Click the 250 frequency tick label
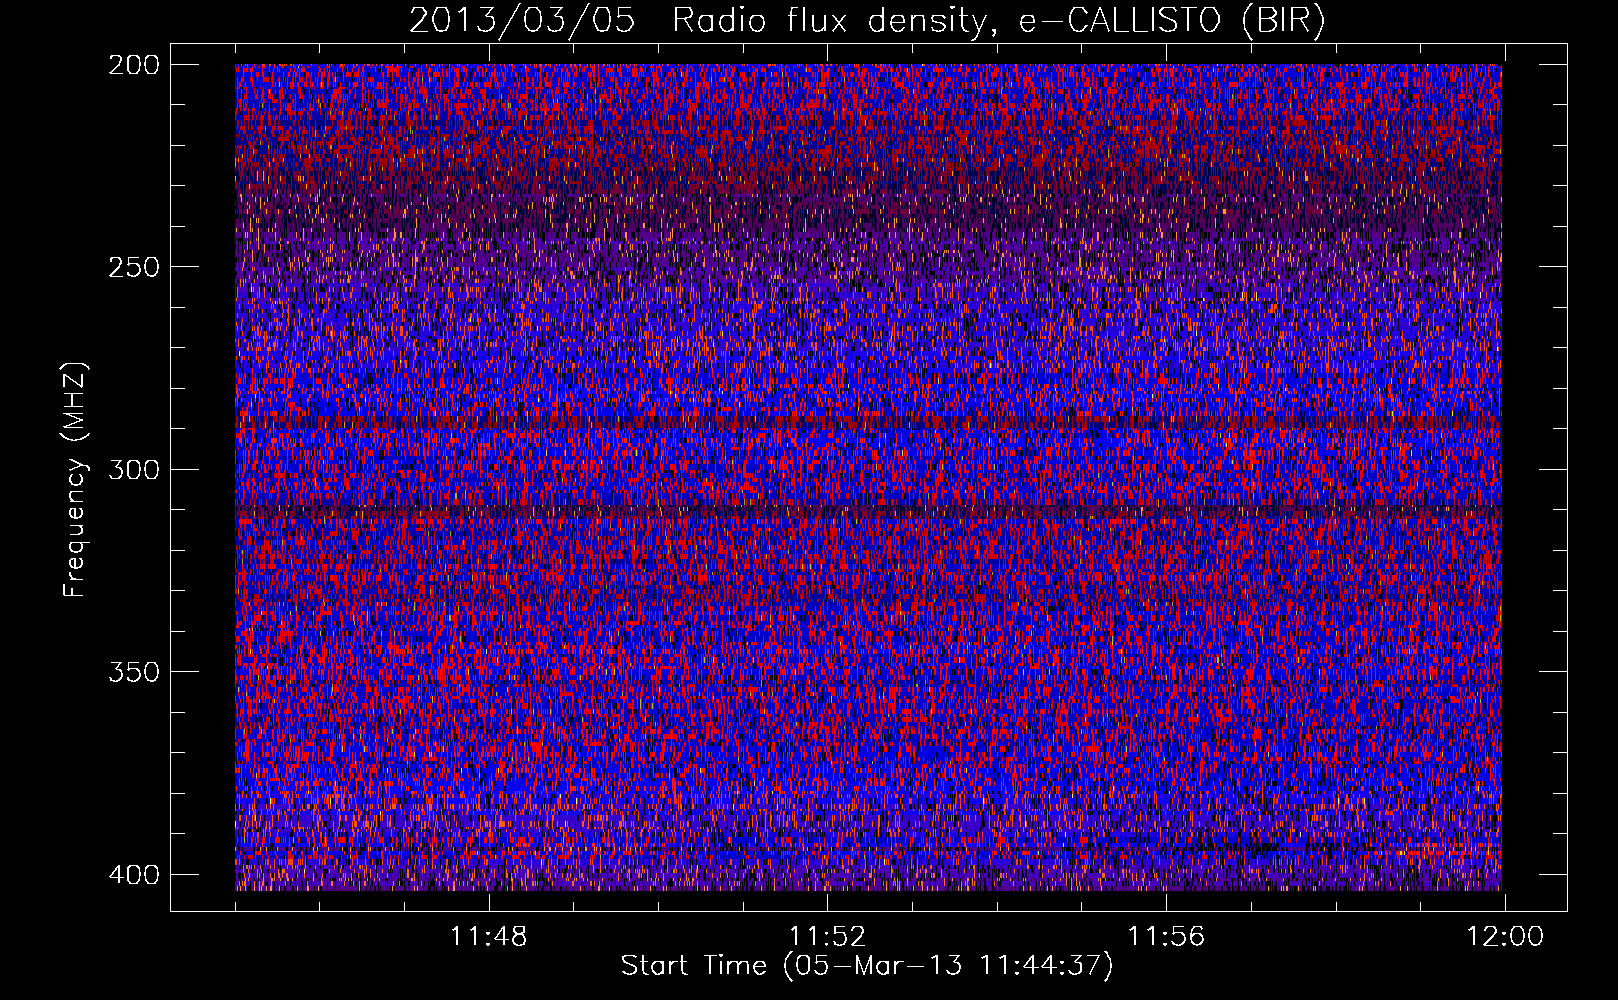The width and height of the screenshot is (1618, 1000). (133, 267)
